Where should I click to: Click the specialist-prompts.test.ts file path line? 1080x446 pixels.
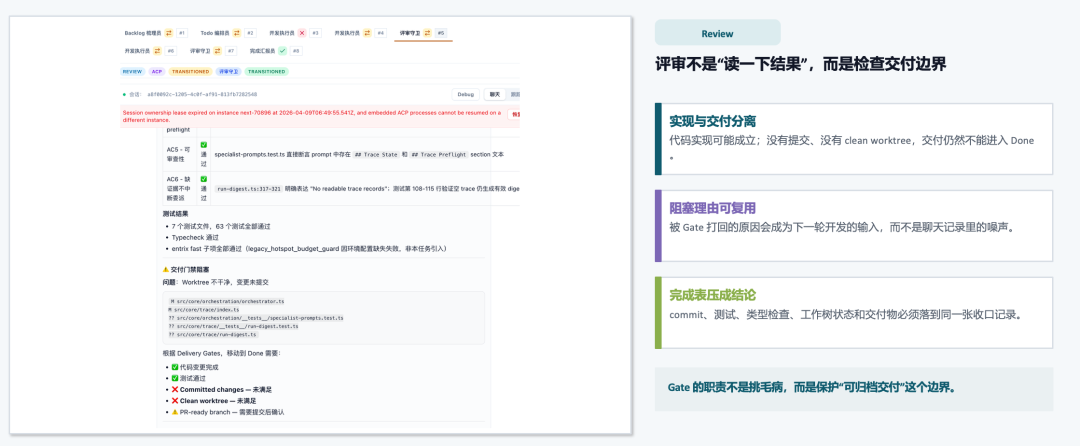click(256, 318)
